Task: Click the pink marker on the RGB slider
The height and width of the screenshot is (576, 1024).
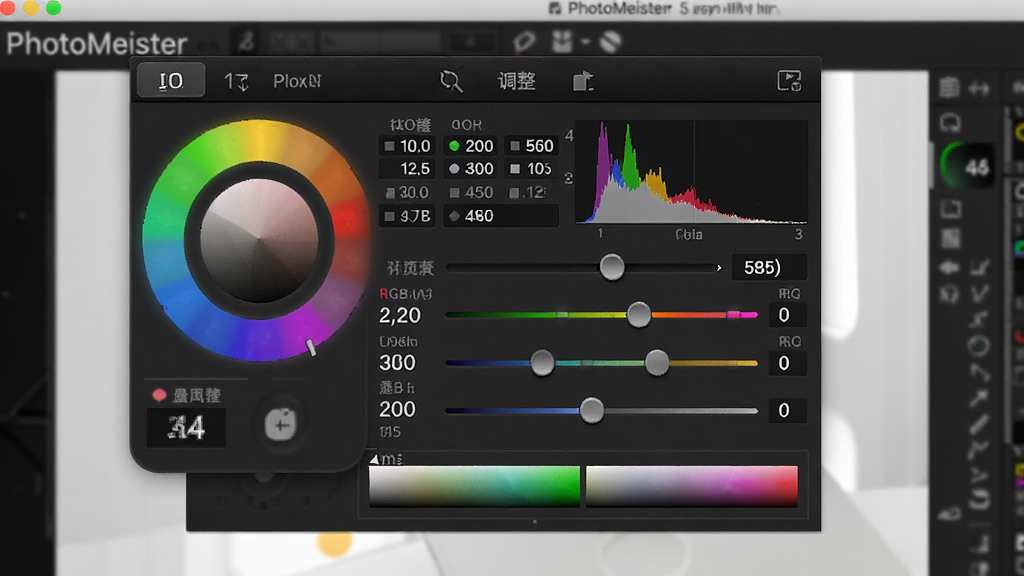Action: 733,315
